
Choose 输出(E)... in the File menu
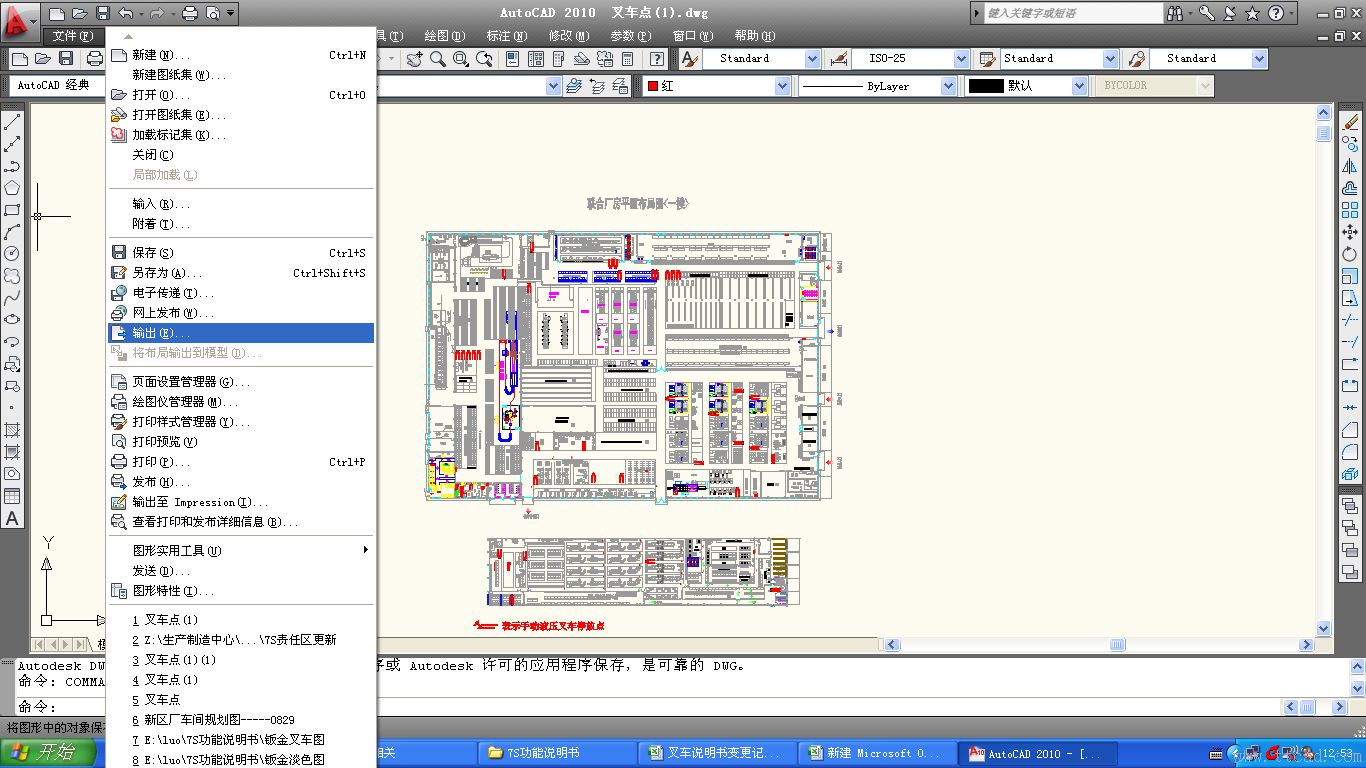click(240, 333)
